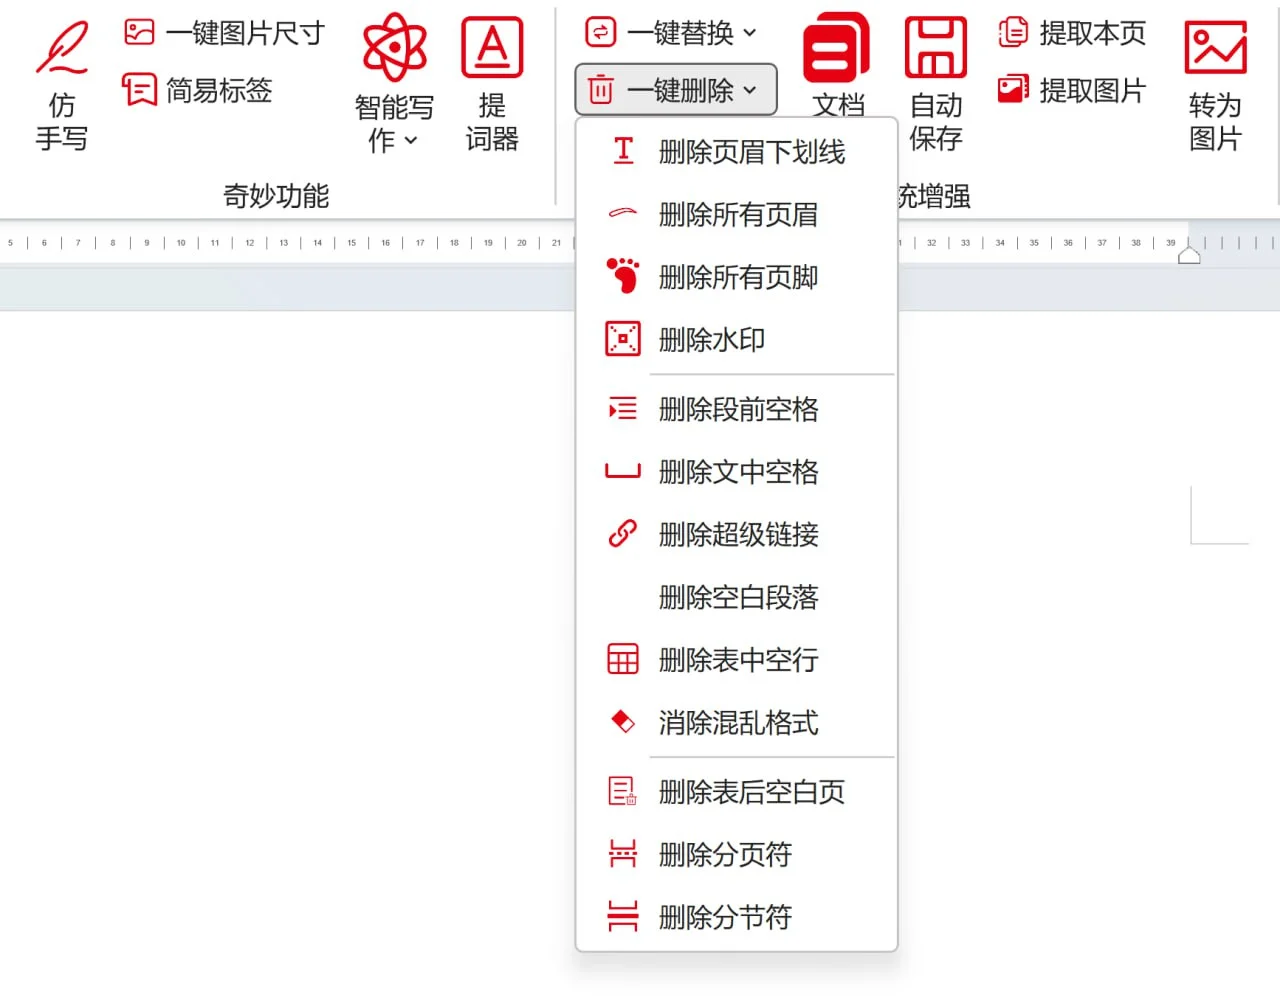Select 删除所有页眉 from the menu
1280x1006 pixels.
pyautogui.click(x=738, y=214)
